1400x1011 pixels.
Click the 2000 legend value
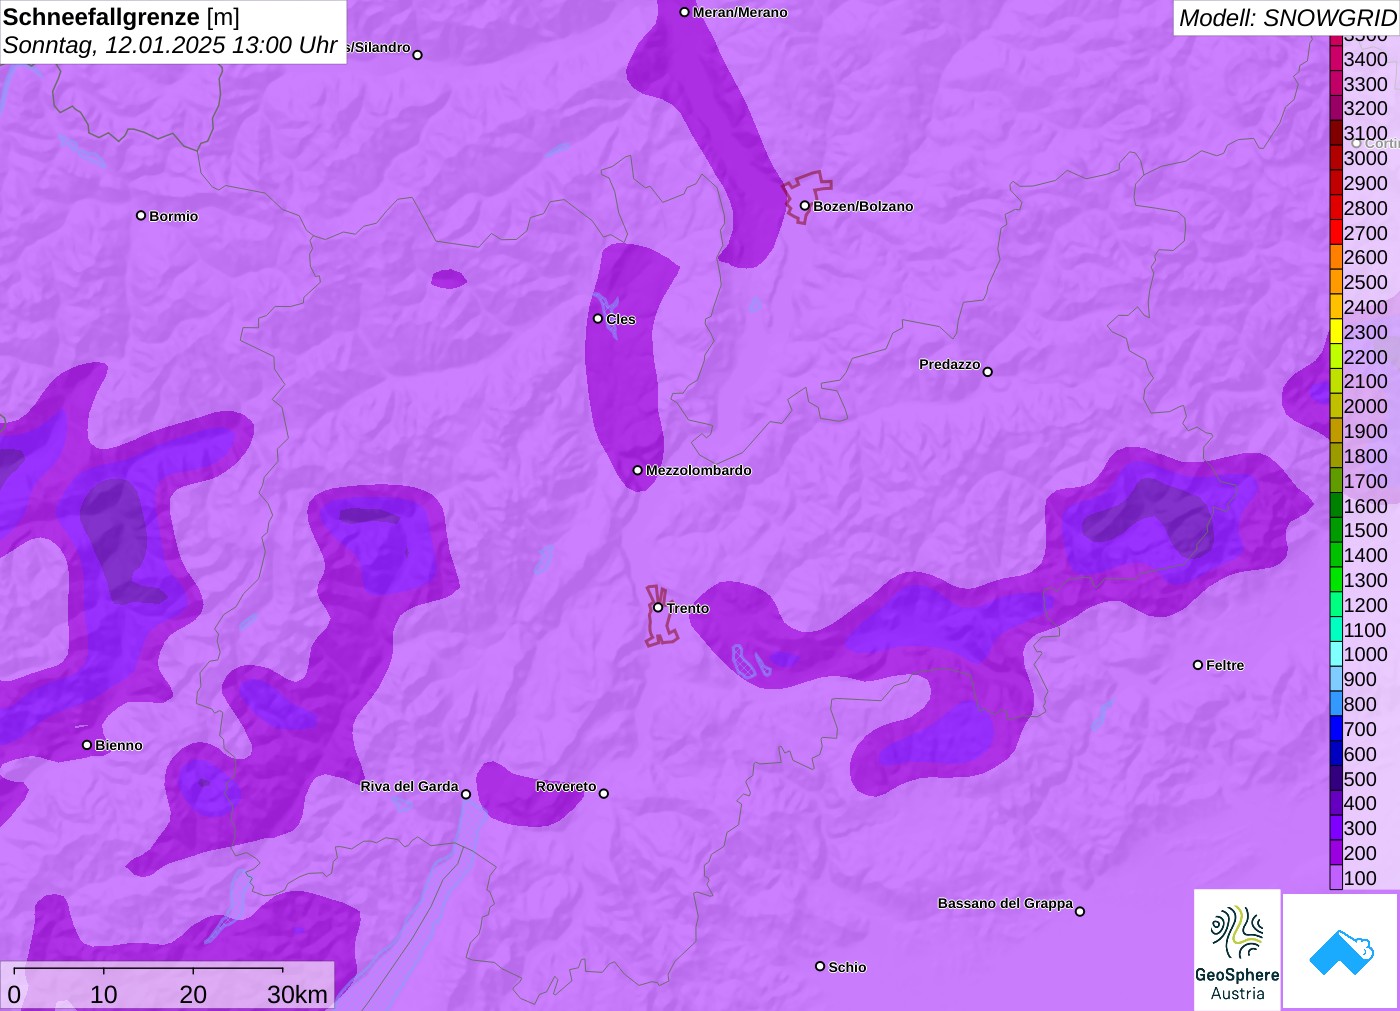coord(1366,406)
